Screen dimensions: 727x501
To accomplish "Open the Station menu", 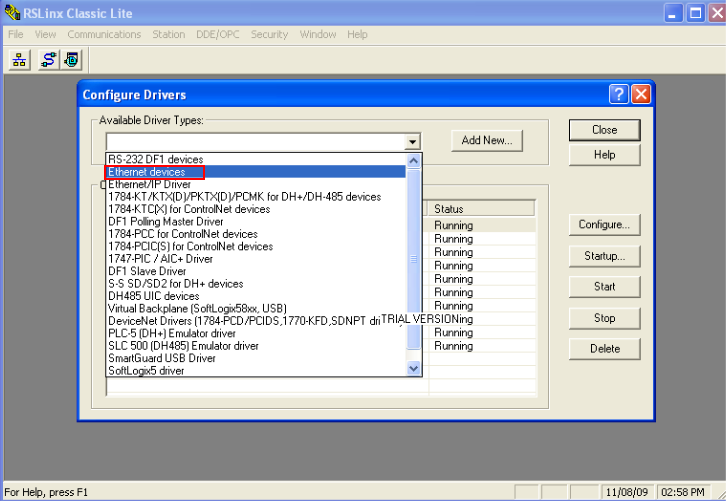I will click(x=169, y=34).
